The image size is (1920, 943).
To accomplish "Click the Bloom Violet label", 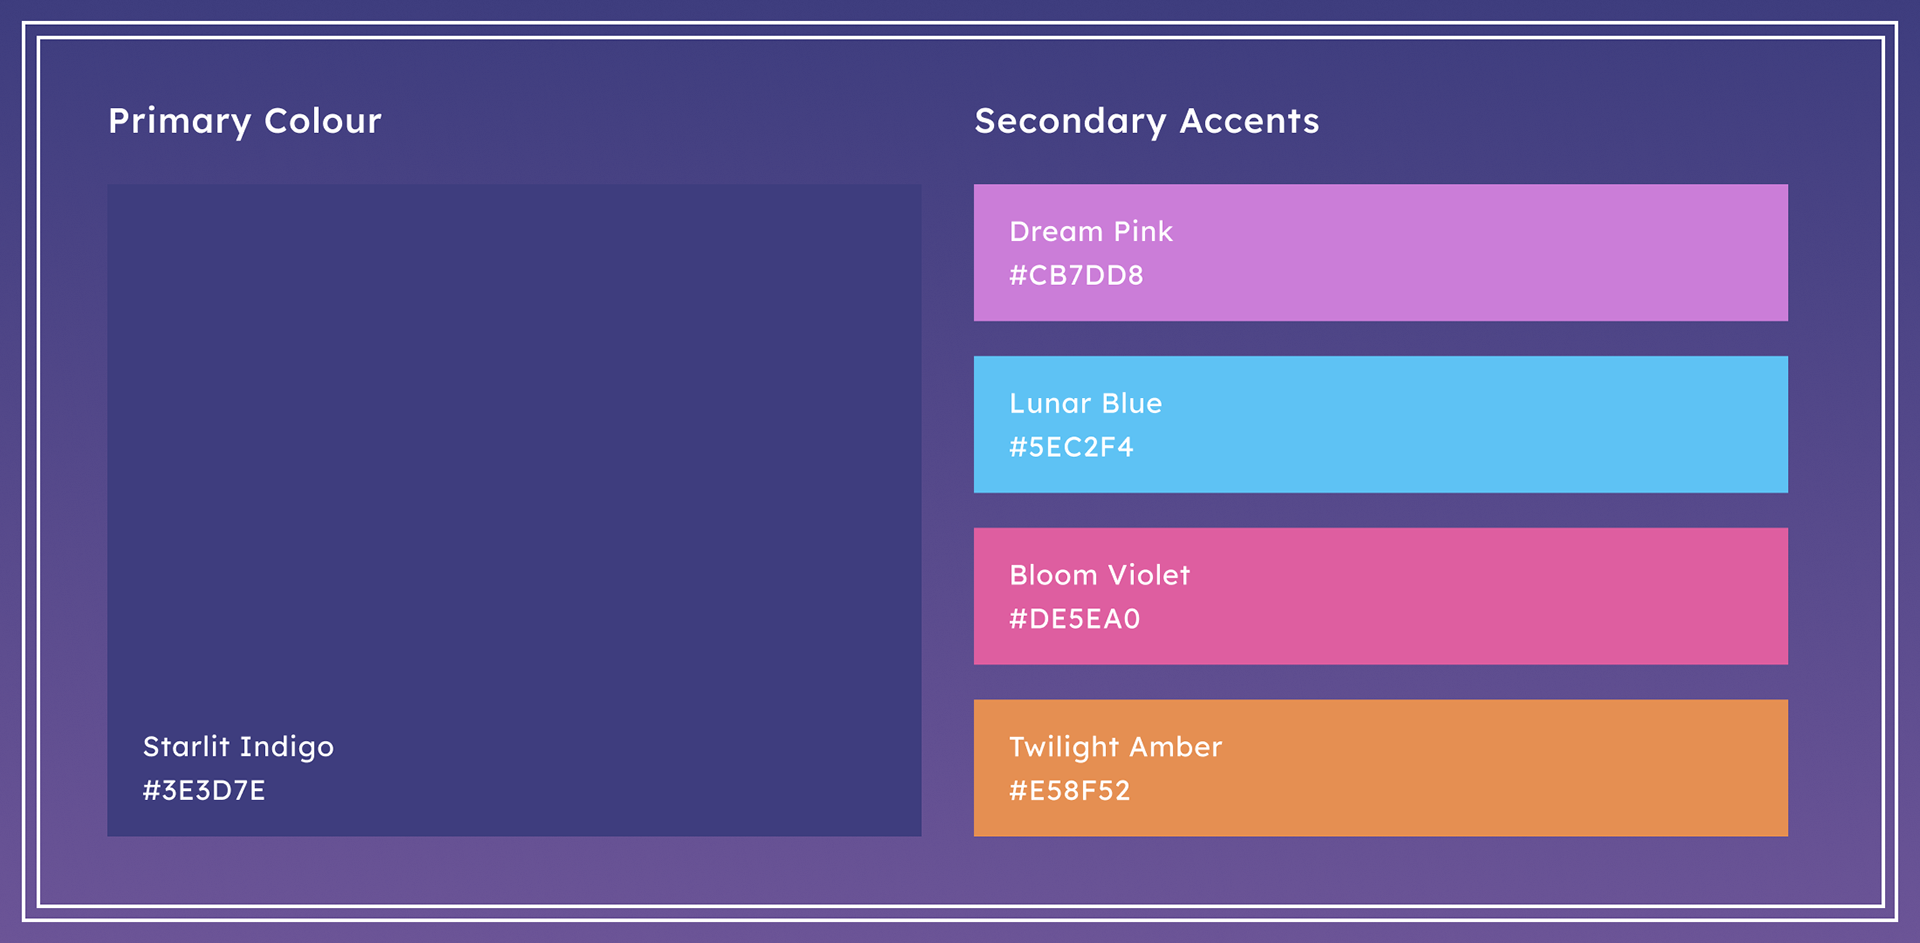I will pyautogui.click(x=1100, y=575).
